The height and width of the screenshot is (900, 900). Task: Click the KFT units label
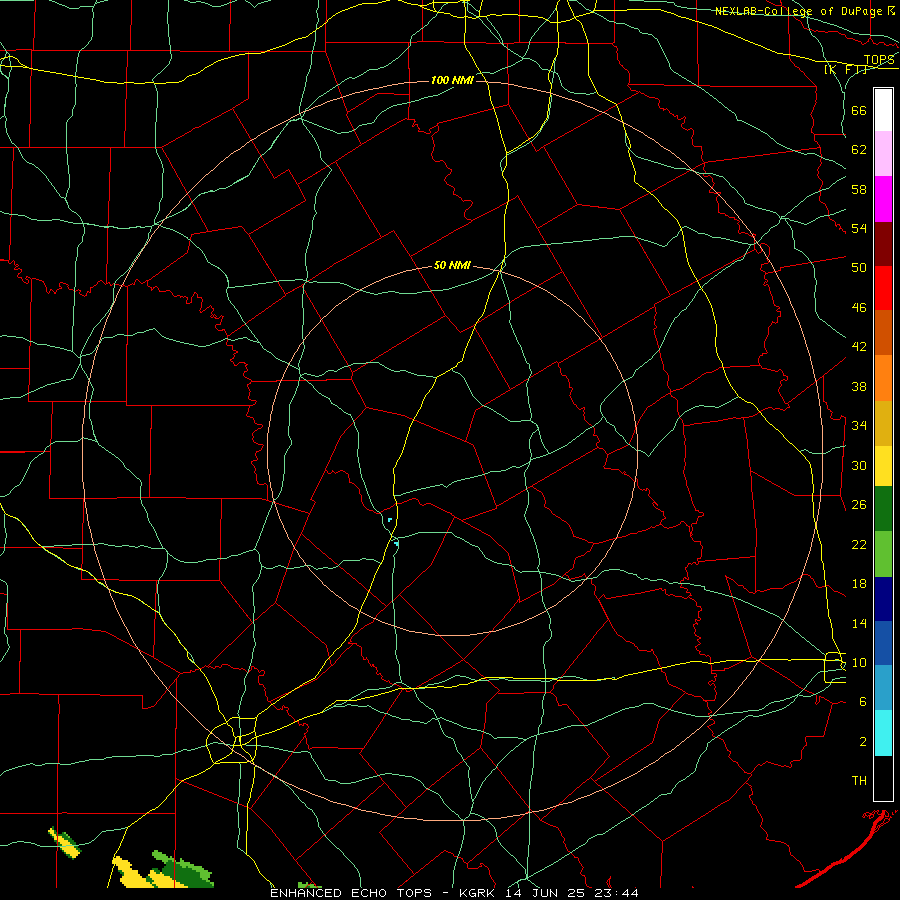click(x=845, y=69)
